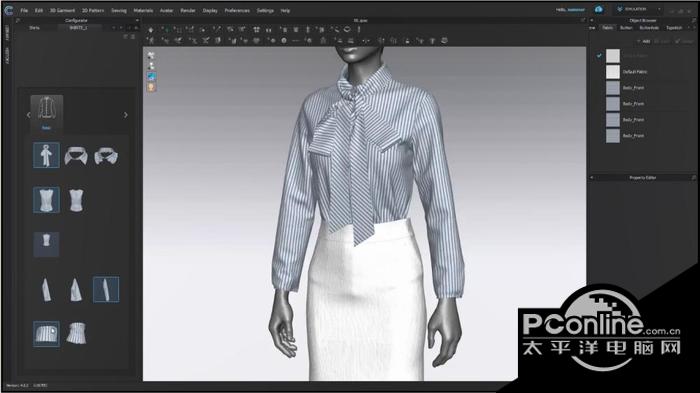Open the 2D Pattern menu

click(x=93, y=10)
